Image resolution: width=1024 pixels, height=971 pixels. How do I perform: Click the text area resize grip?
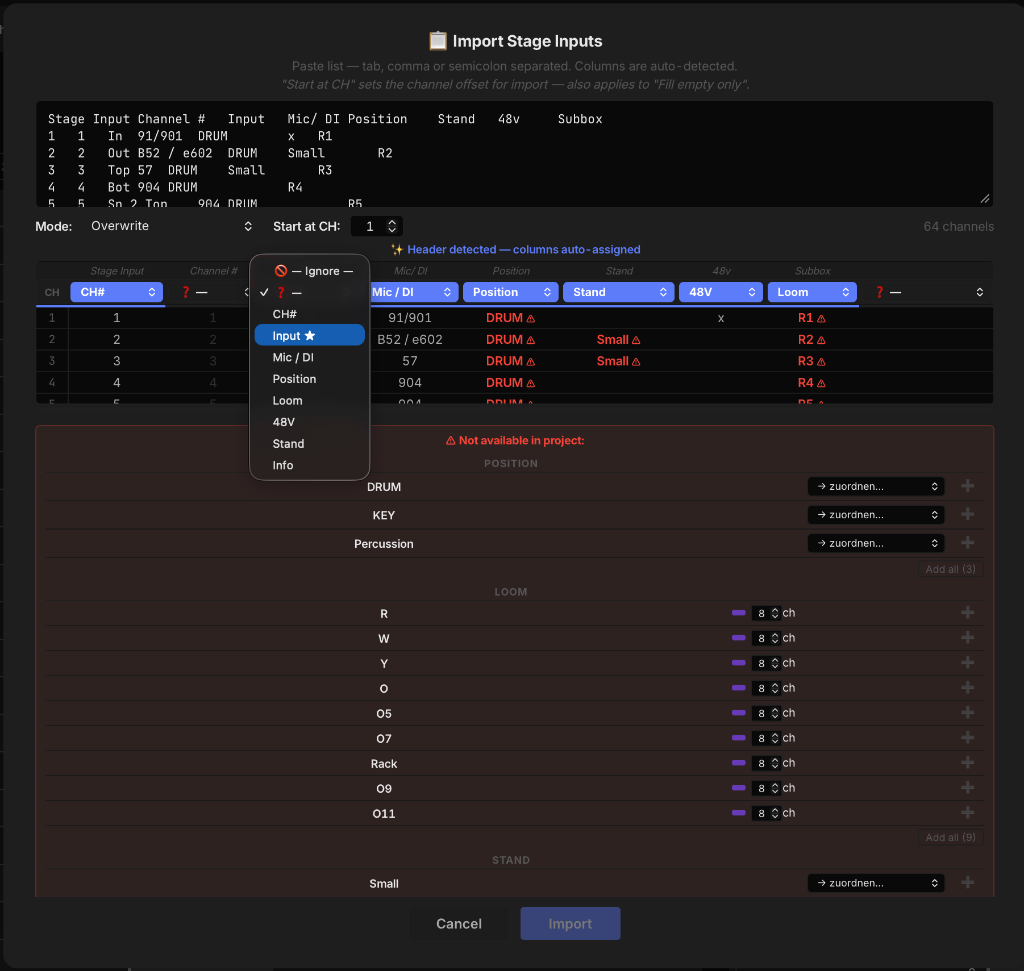click(985, 199)
